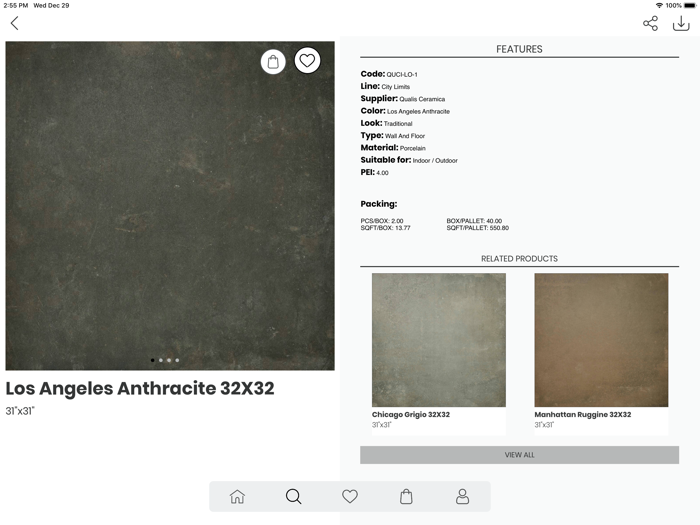
Task: Add tile to bag from image overlay
Action: pyautogui.click(x=273, y=62)
